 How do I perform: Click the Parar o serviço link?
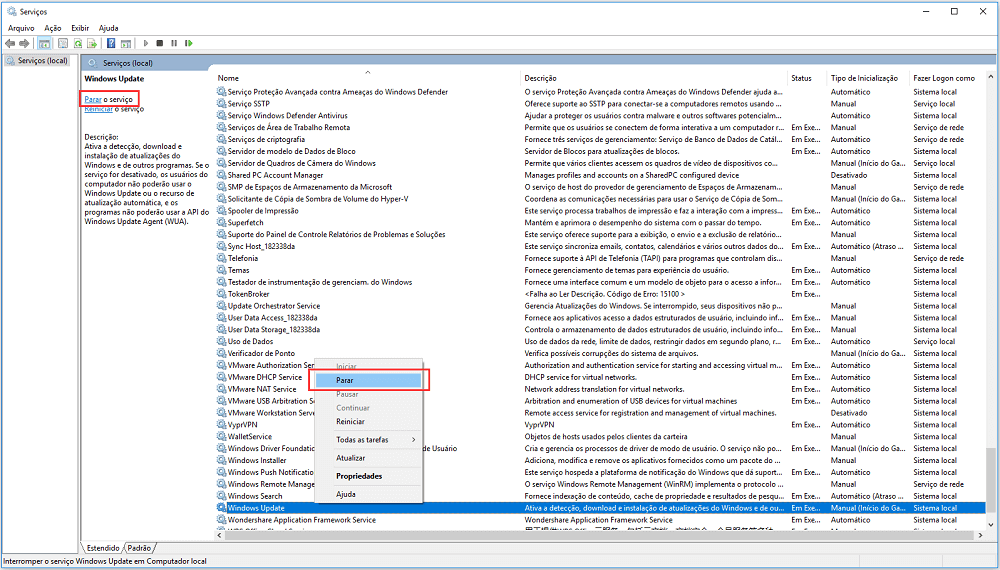pos(93,99)
